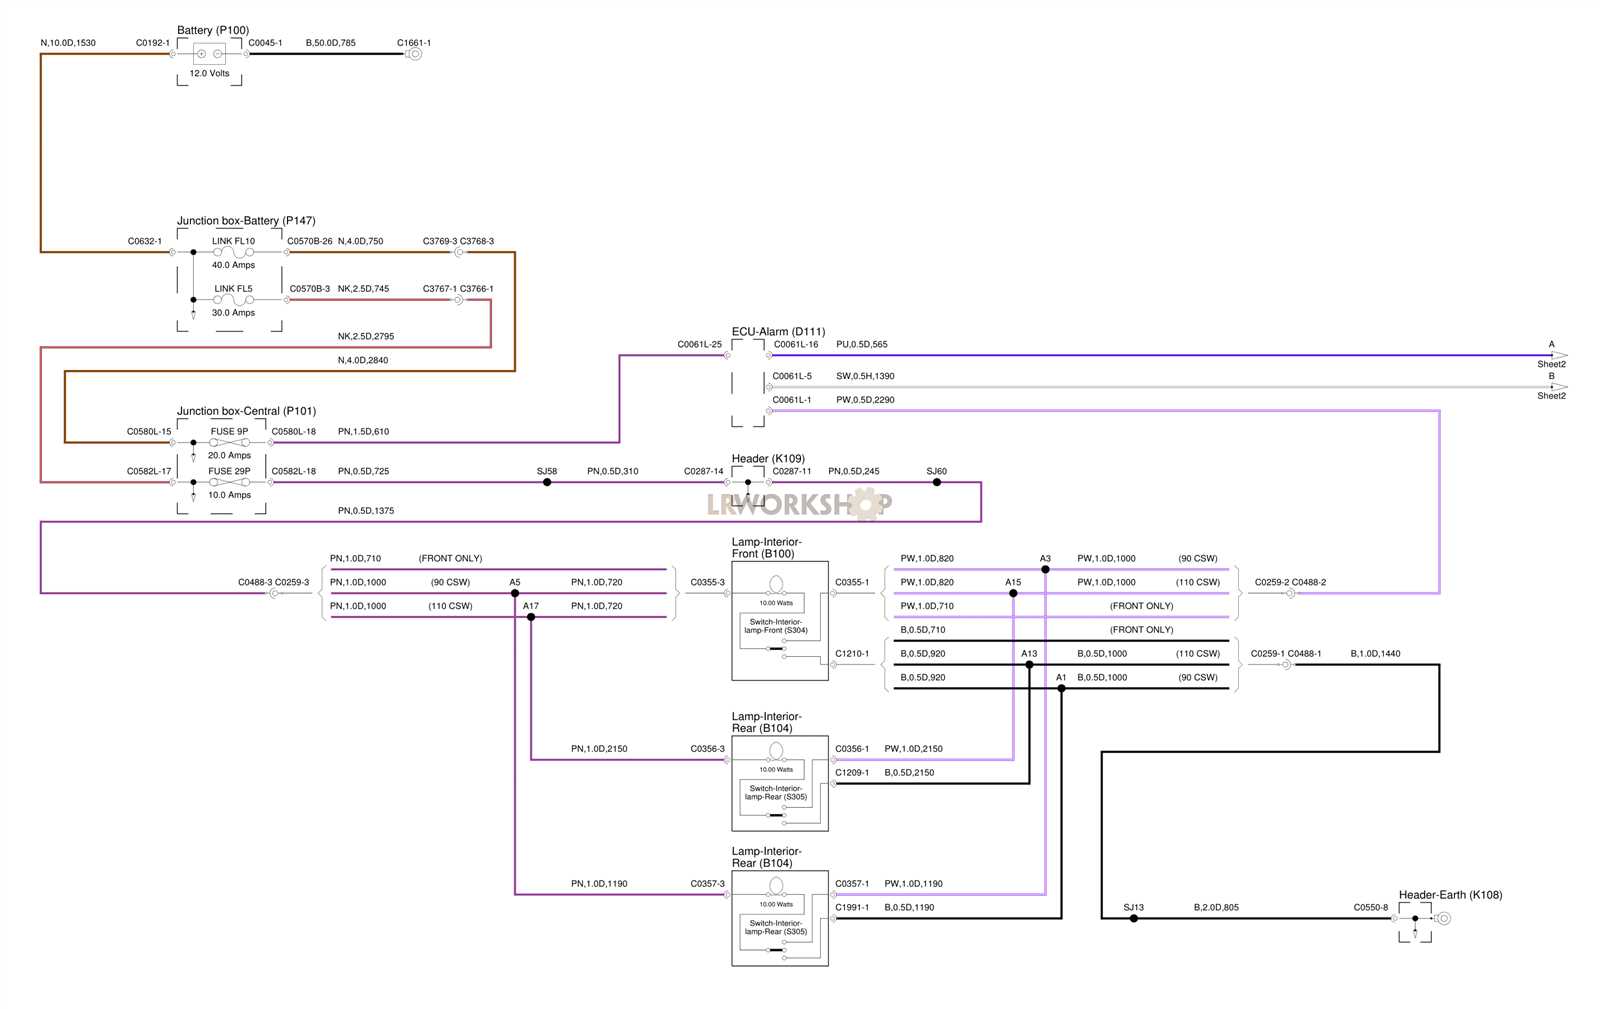Viewport: 1600px width, 1009px height.
Task: Select the Lamp-Interior-Front (B100) title
Action: click(x=767, y=548)
